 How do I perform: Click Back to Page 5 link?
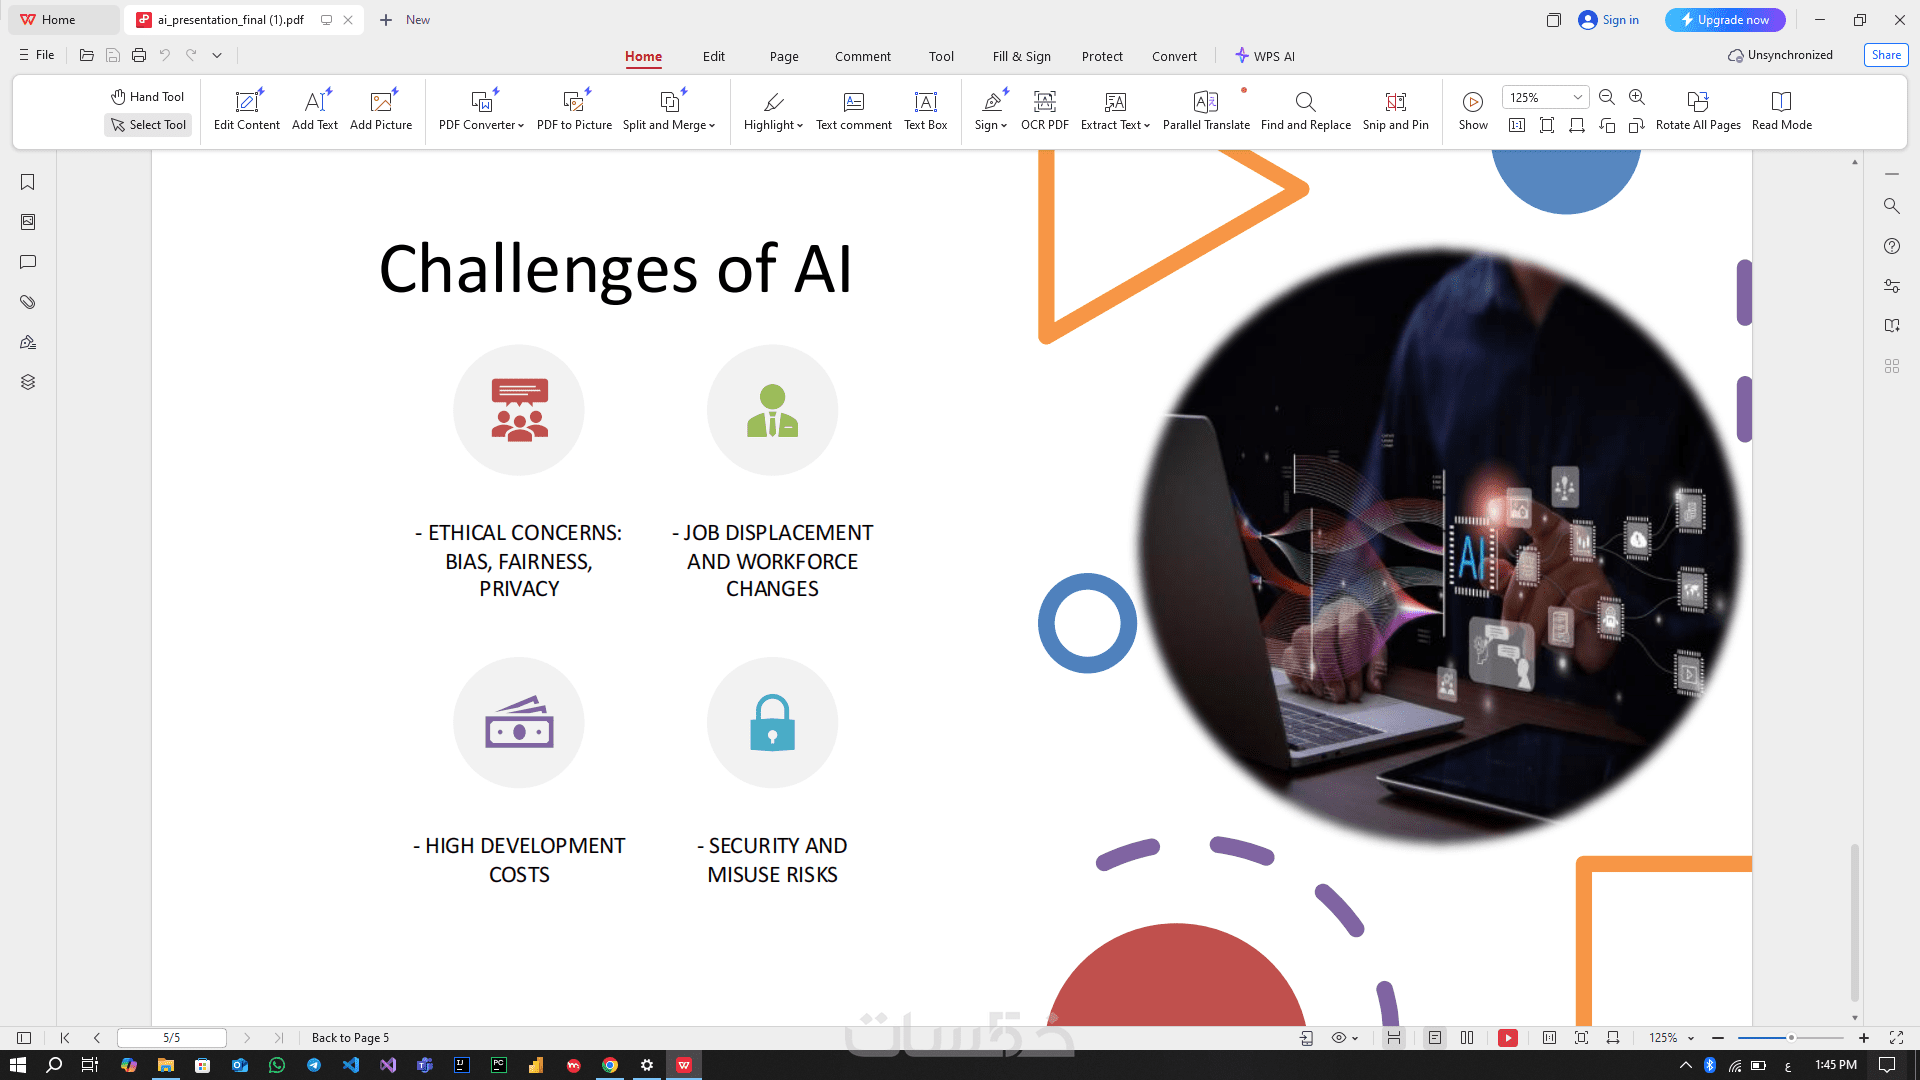point(350,1038)
